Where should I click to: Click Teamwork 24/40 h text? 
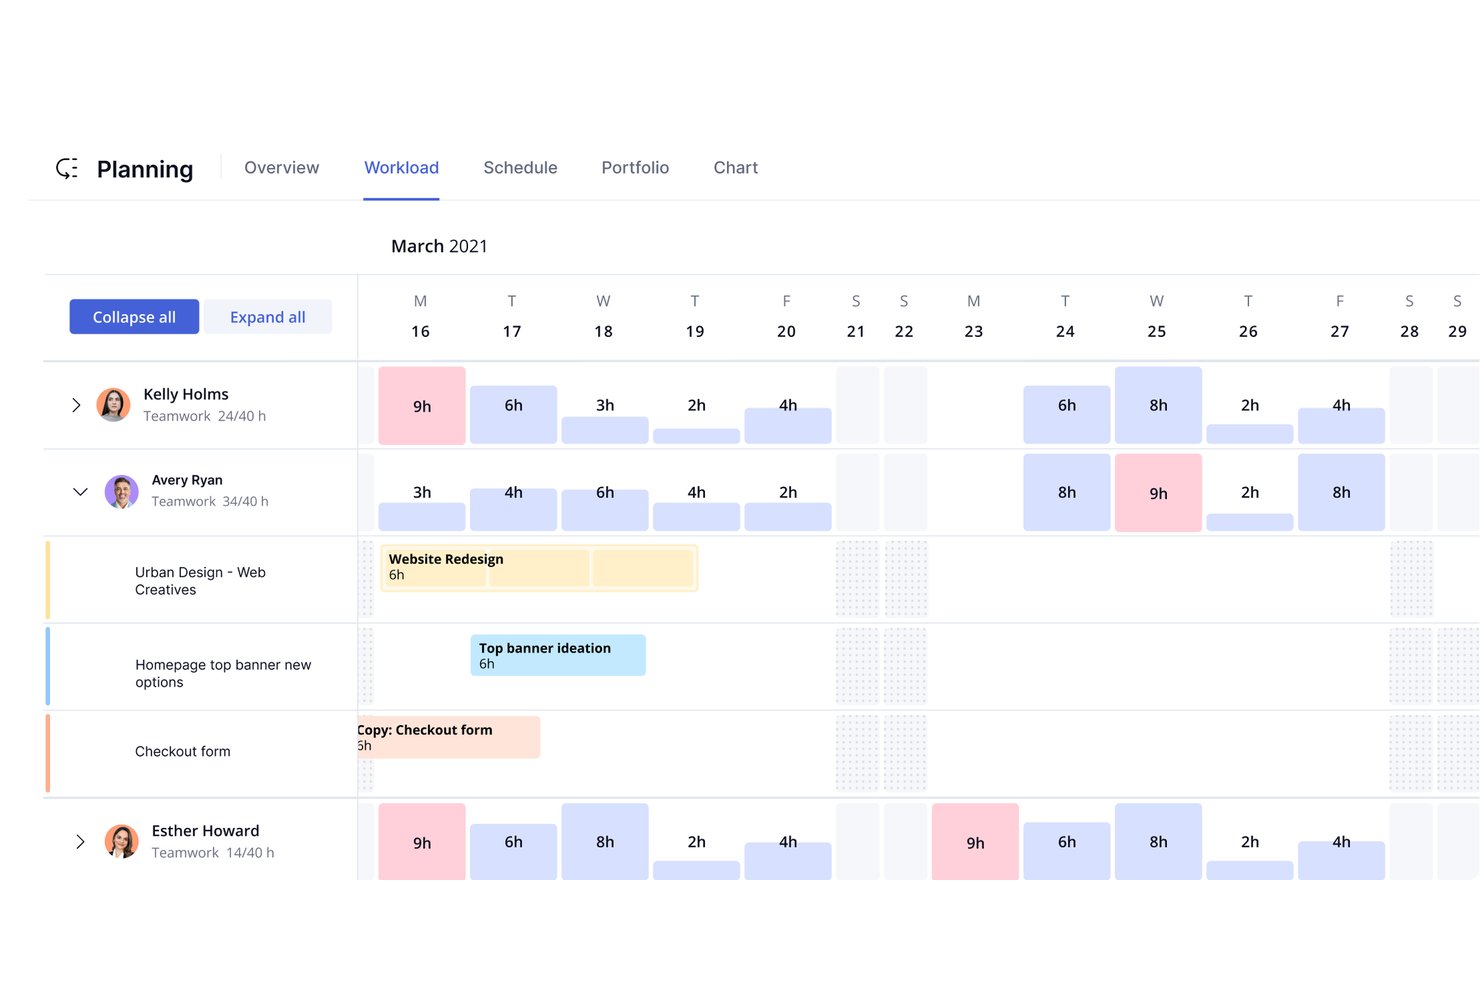tap(205, 416)
